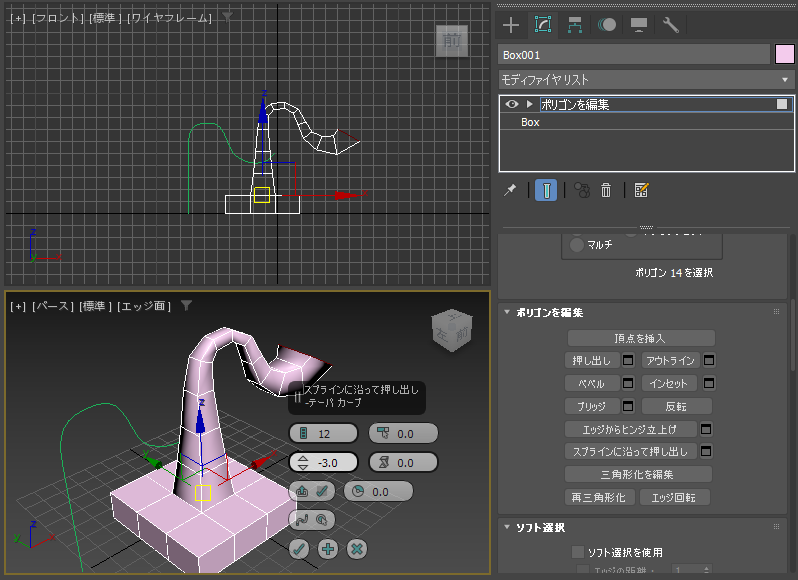This screenshot has width=798, height=580.
Task: Confirm caddy with the OK checkmark
Action: point(299,549)
